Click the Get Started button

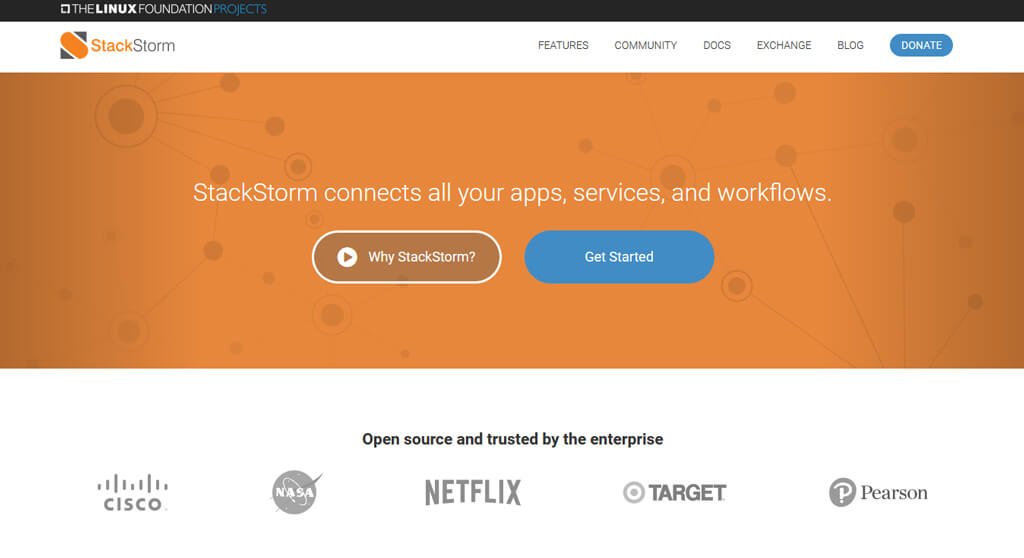[619, 257]
